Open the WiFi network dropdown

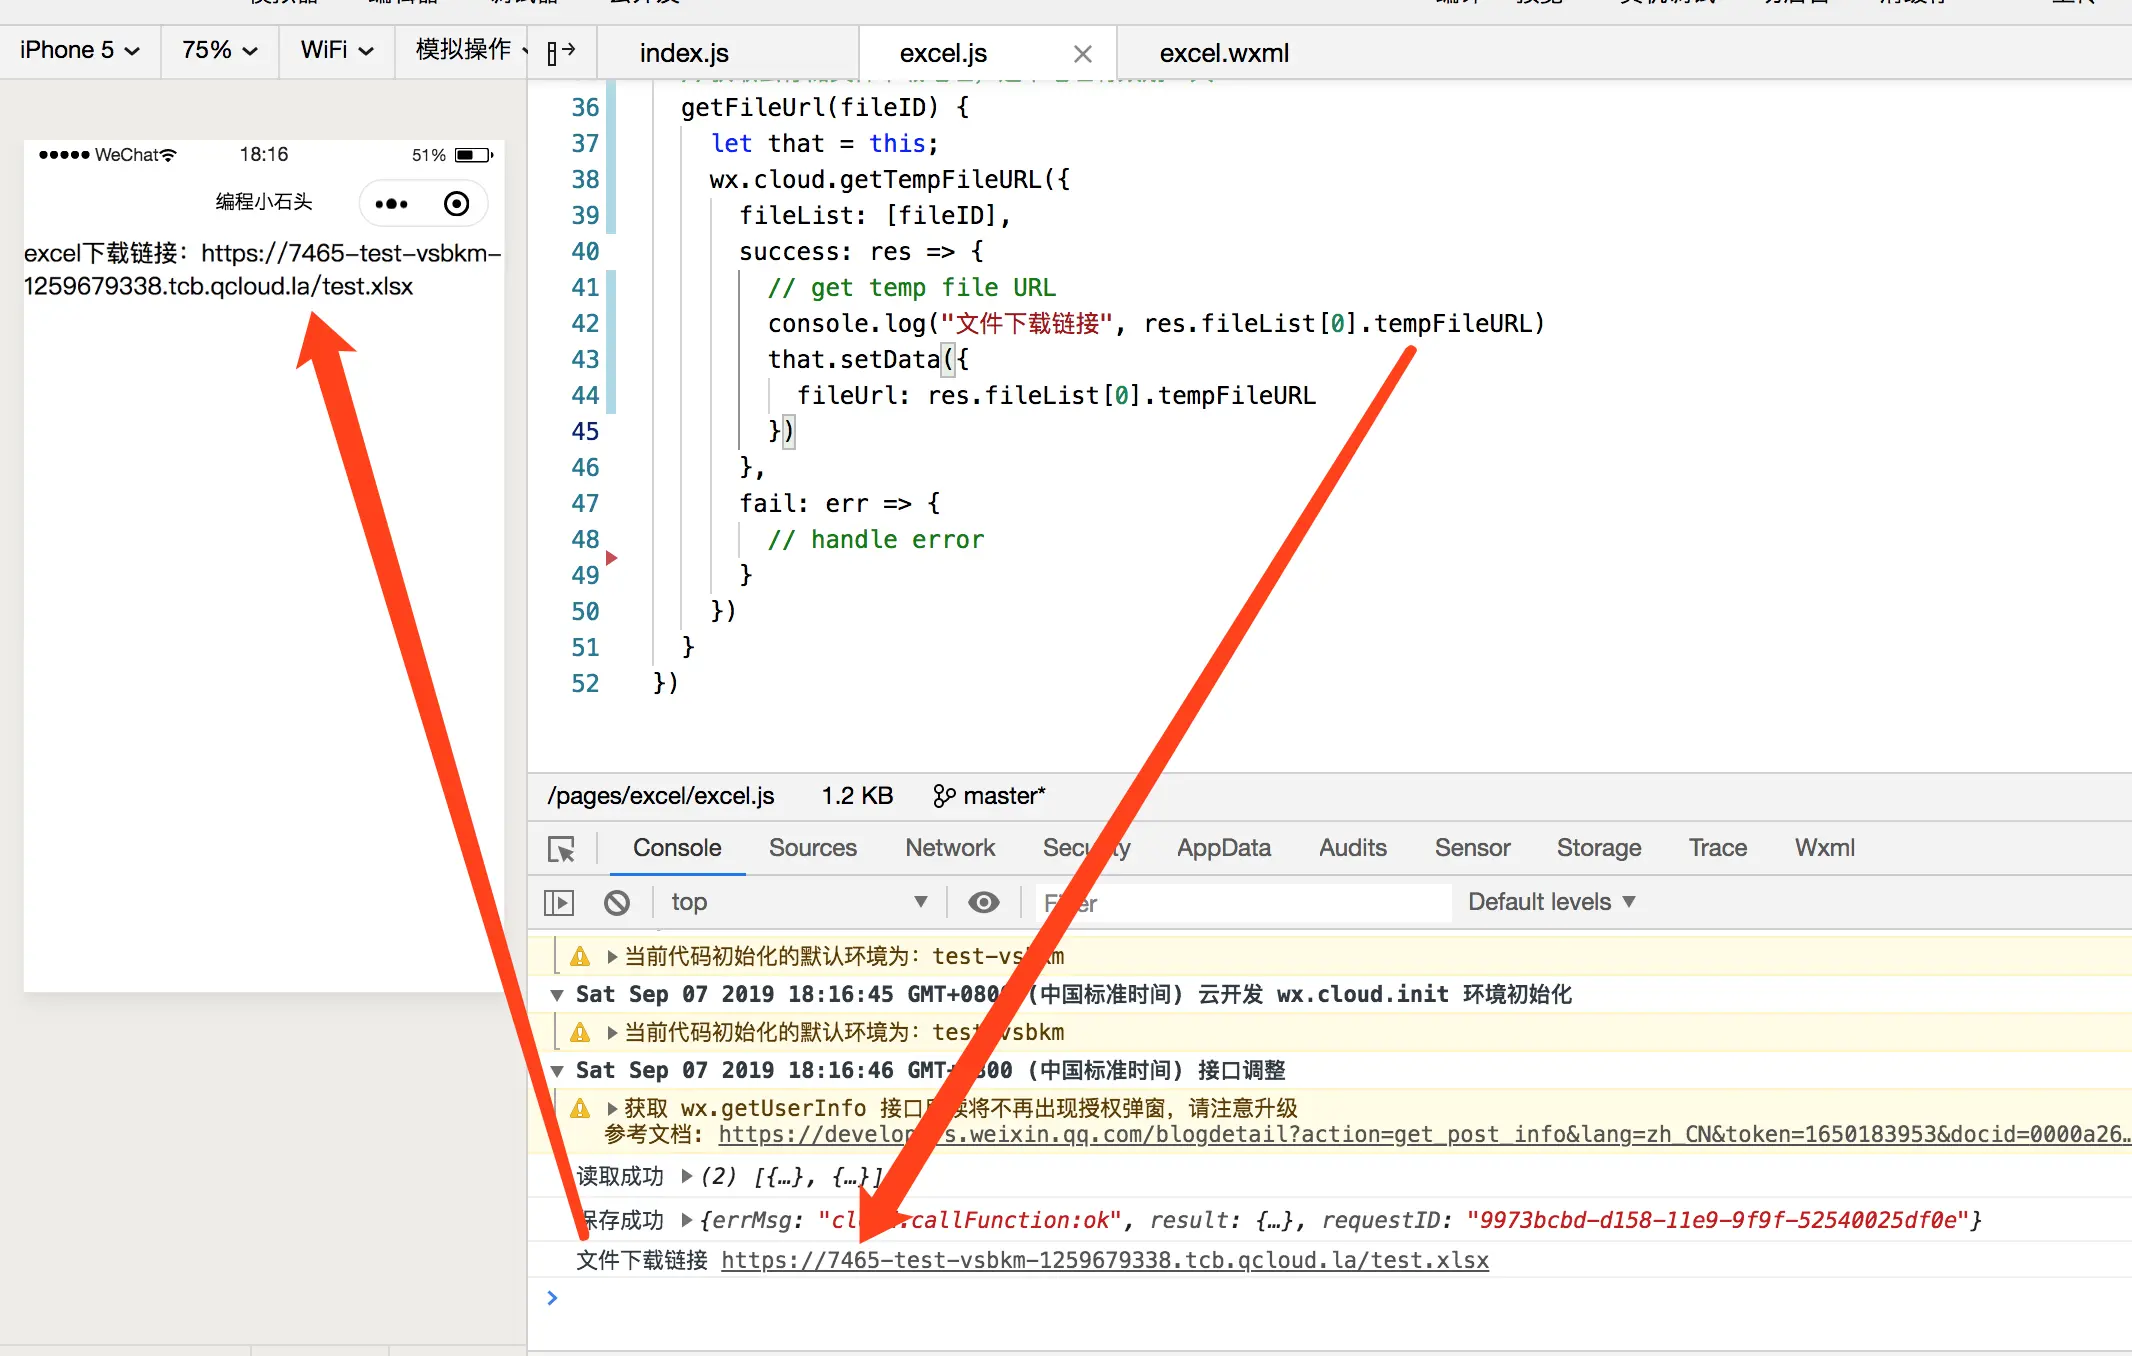(337, 50)
